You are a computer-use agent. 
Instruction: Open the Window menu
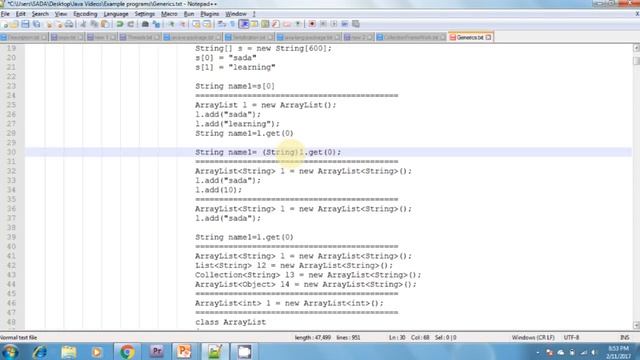click(236, 14)
